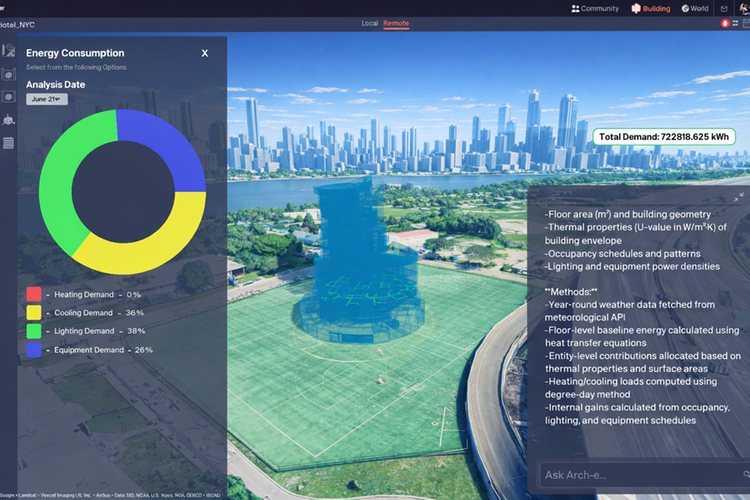Close the Energy Consumption panel
Viewport: 750px width, 500px height.
(205, 53)
